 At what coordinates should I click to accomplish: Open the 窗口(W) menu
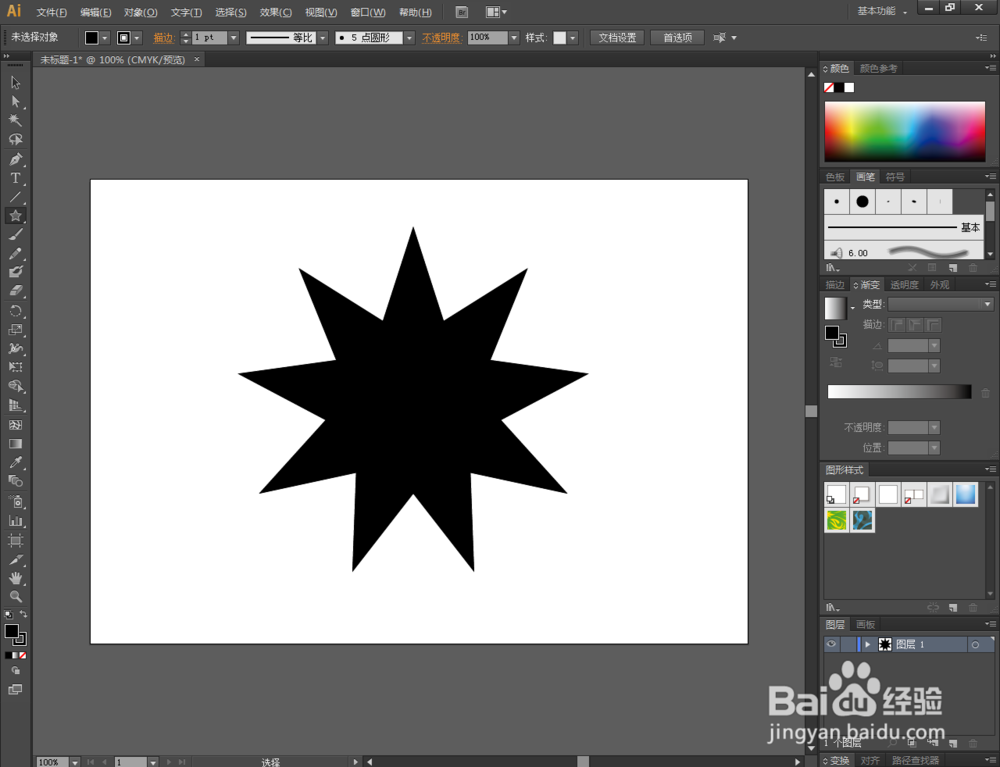tap(368, 12)
